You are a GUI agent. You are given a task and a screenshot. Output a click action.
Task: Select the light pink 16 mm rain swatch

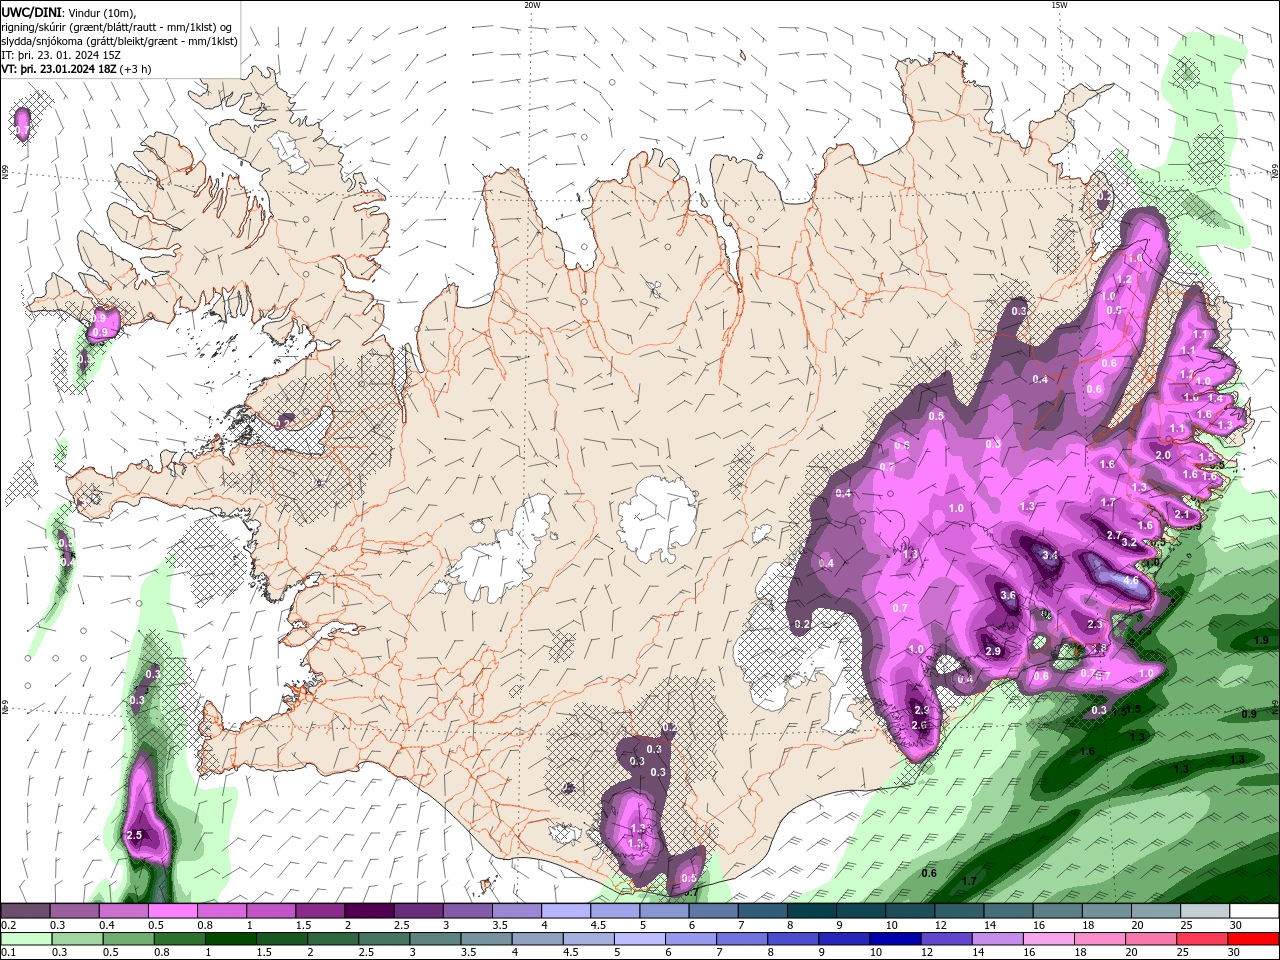(x=1048, y=939)
